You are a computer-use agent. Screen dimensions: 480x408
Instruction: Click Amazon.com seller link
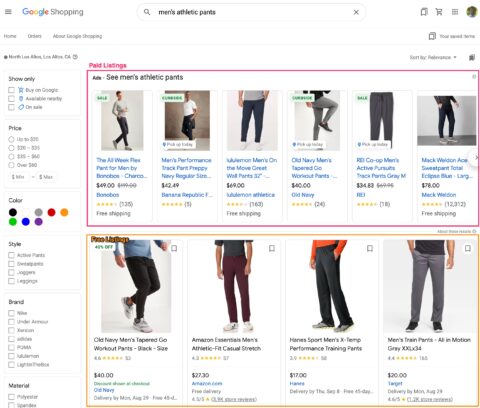point(207,384)
